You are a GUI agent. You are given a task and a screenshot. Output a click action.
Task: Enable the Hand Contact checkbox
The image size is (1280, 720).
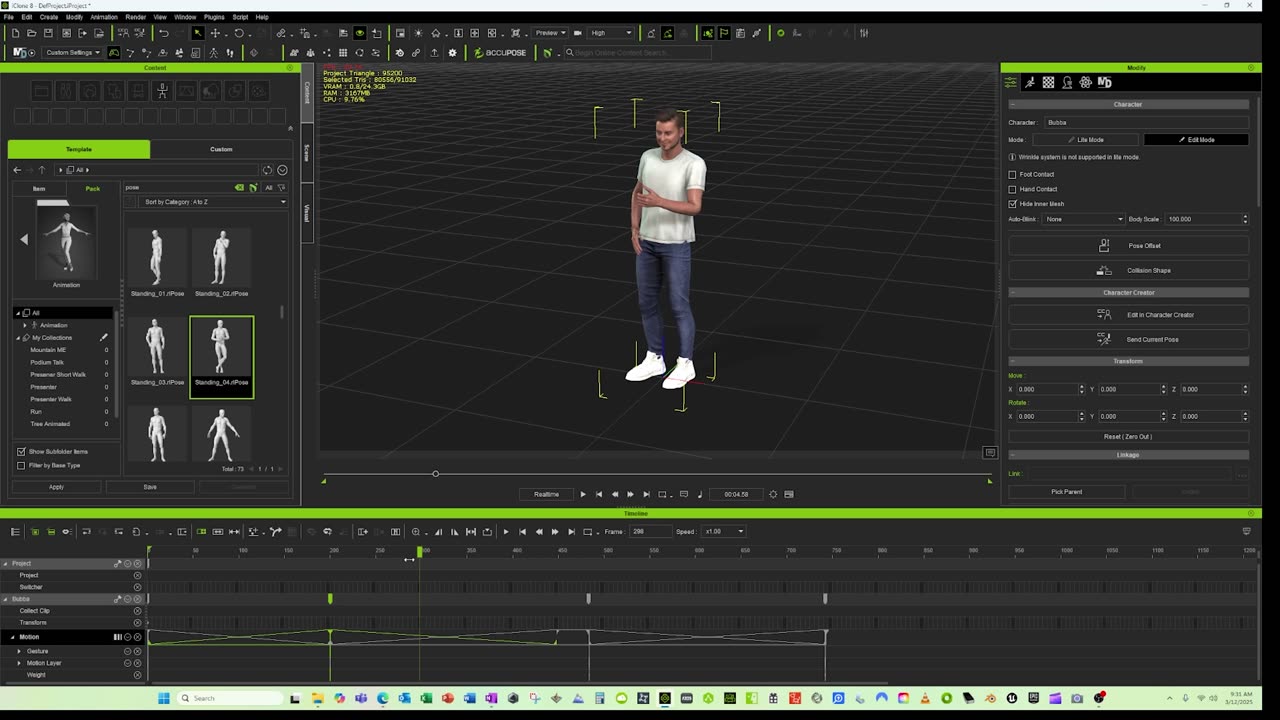click(x=1013, y=189)
